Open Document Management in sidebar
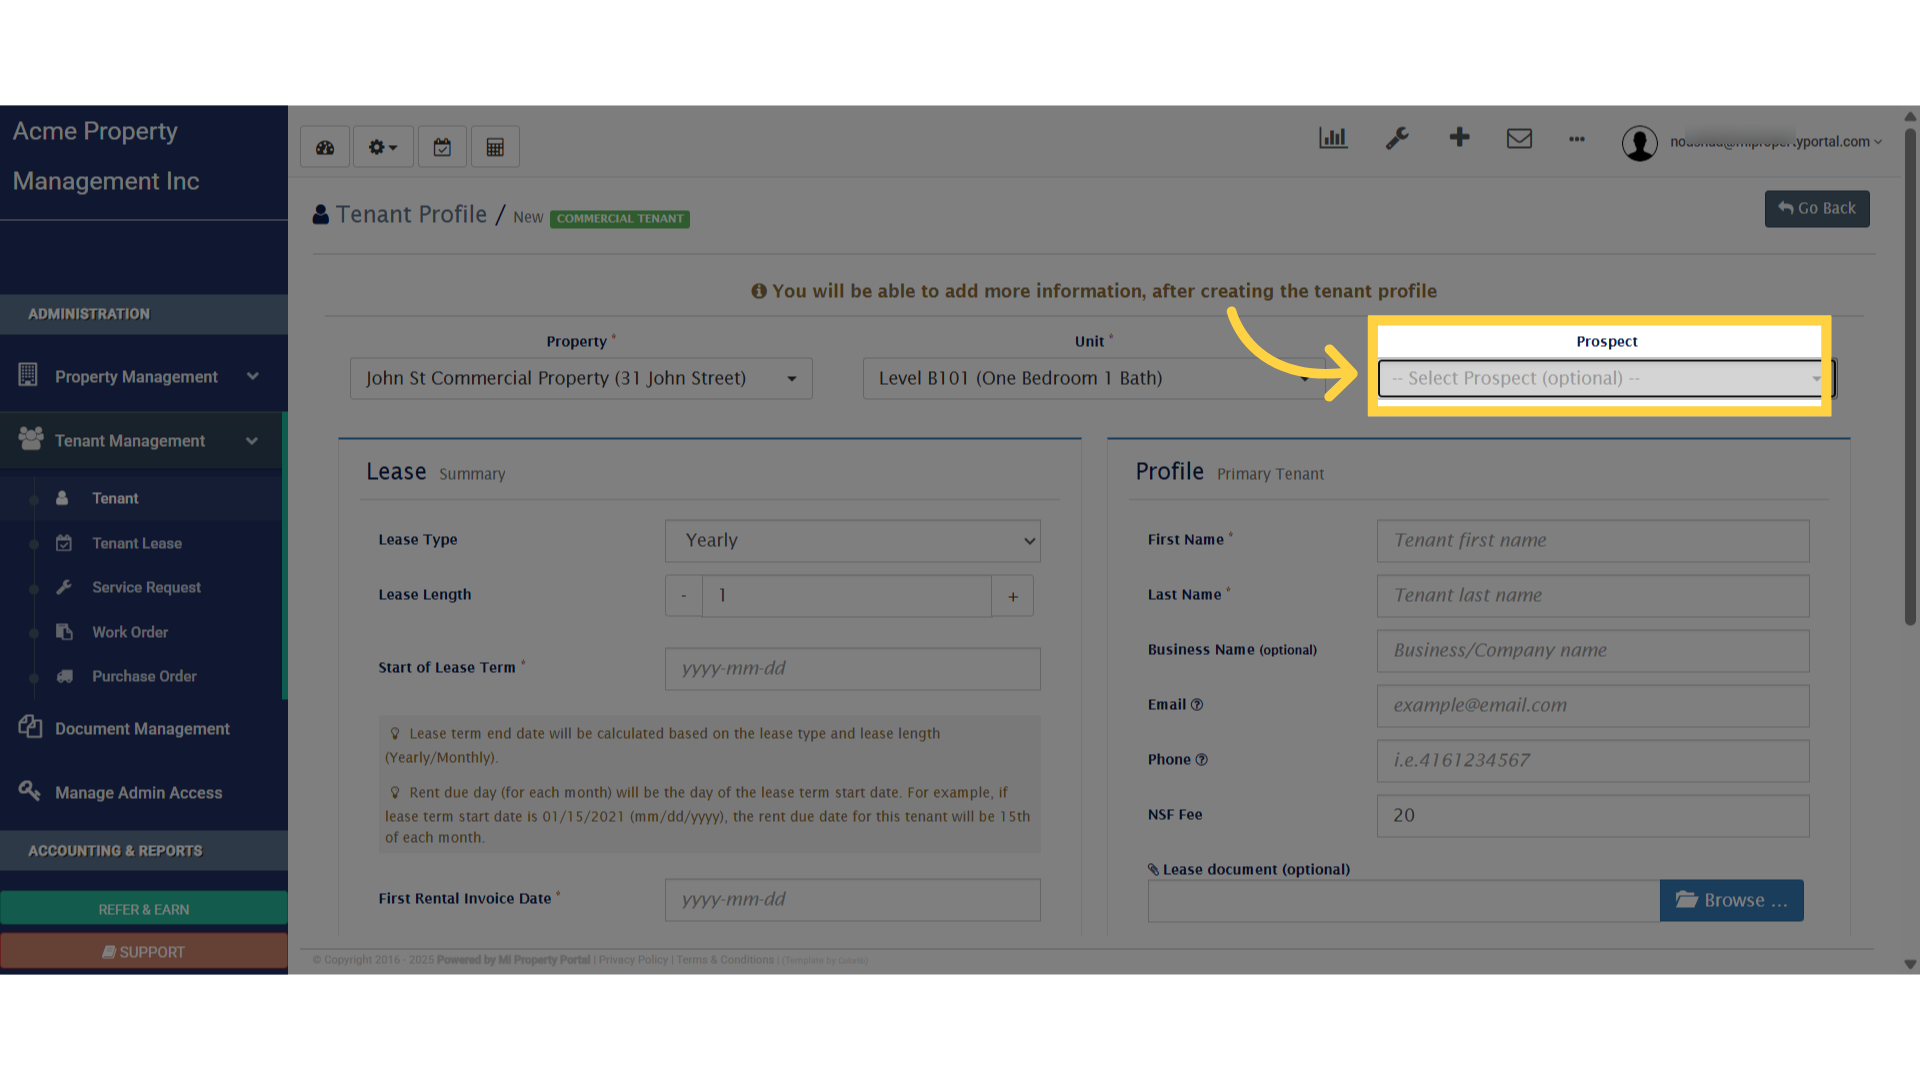The image size is (1920, 1080). pyautogui.click(x=144, y=729)
